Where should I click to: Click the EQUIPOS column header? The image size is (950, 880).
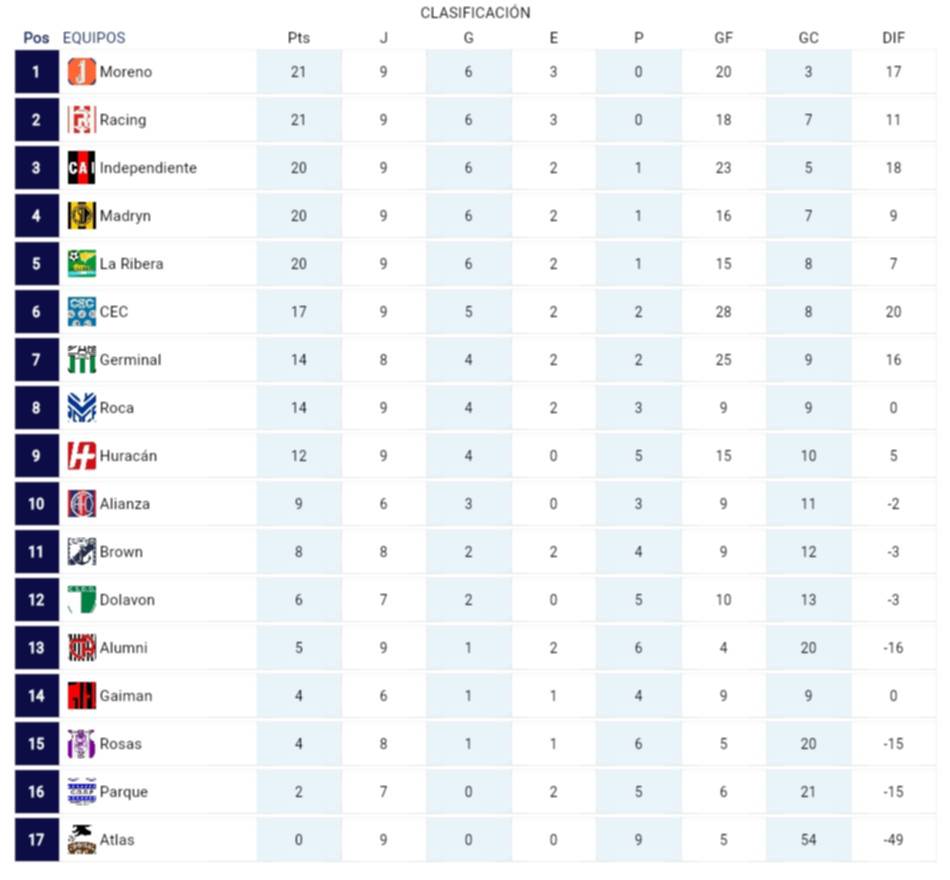tap(94, 38)
